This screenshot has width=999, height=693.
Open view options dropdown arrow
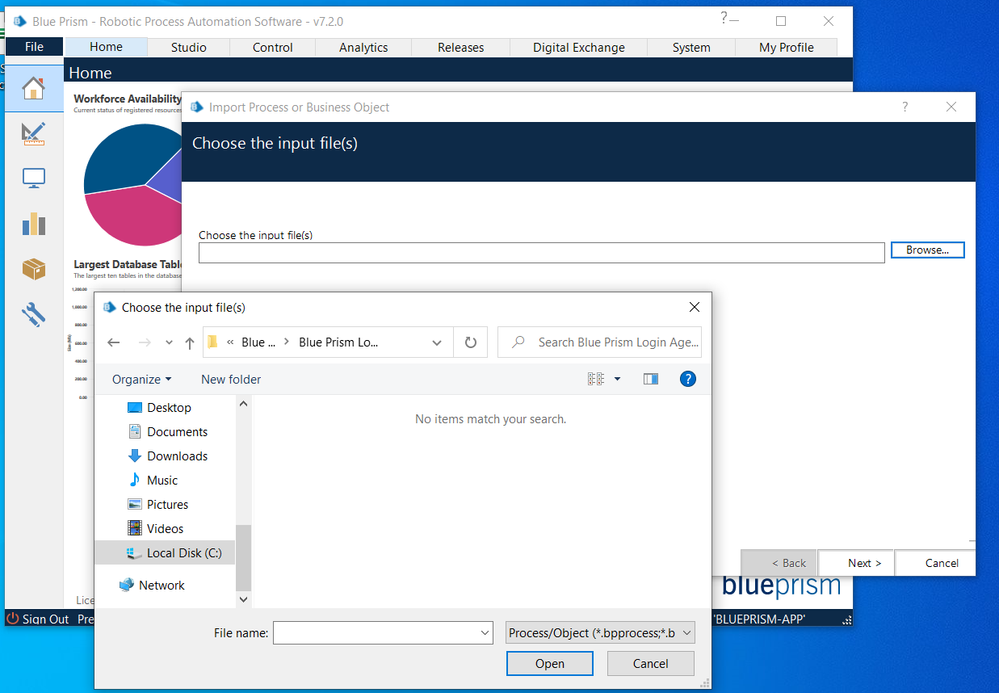[x=617, y=379]
